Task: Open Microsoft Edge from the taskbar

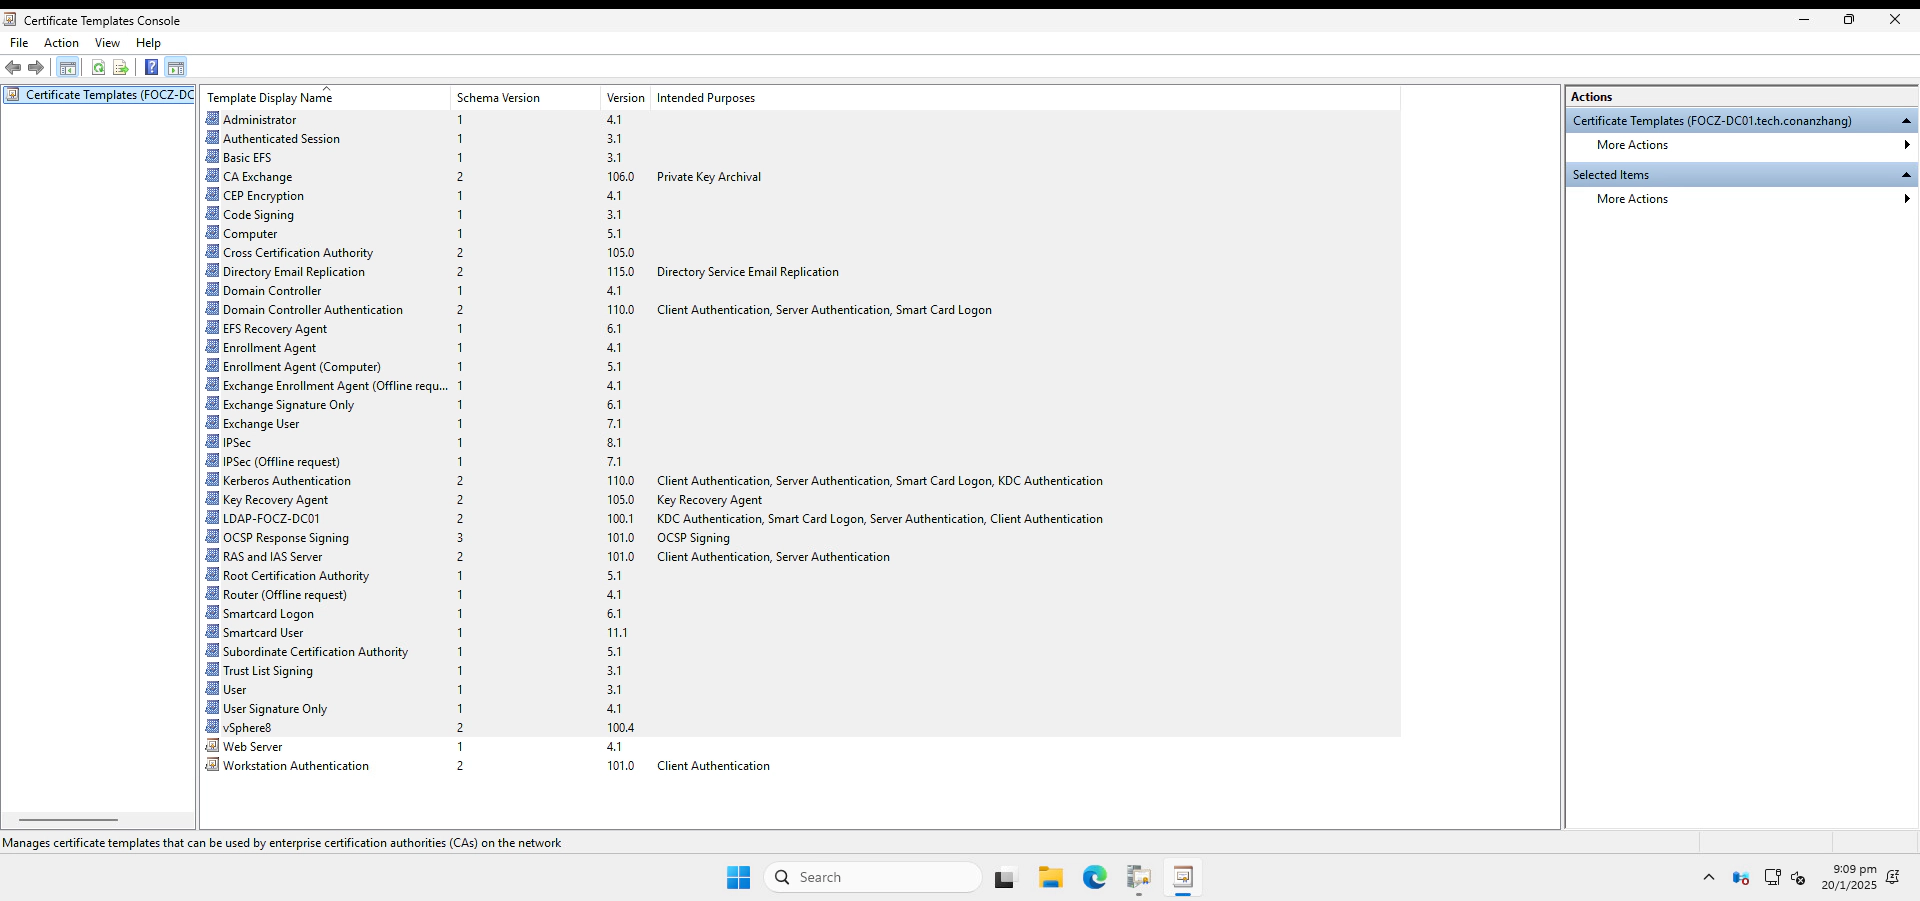Action: (x=1095, y=877)
